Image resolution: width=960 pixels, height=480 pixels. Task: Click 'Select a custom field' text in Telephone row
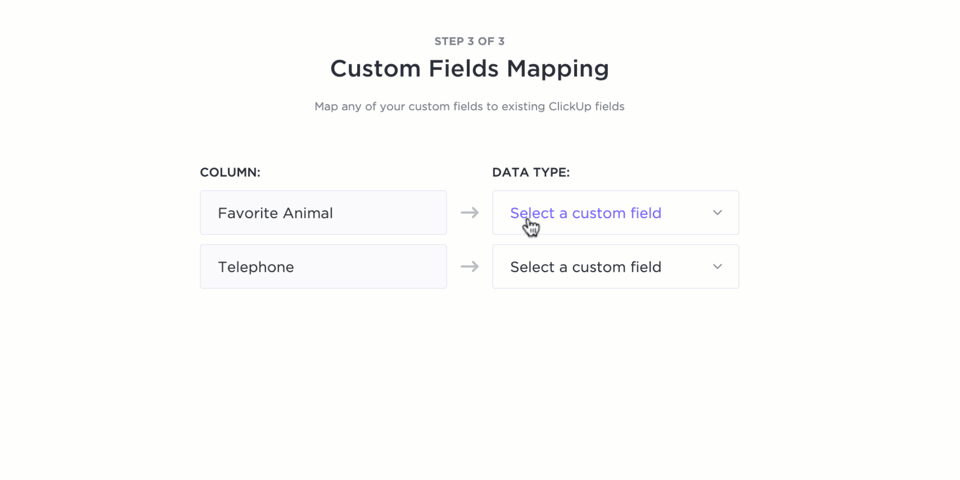[x=585, y=267]
